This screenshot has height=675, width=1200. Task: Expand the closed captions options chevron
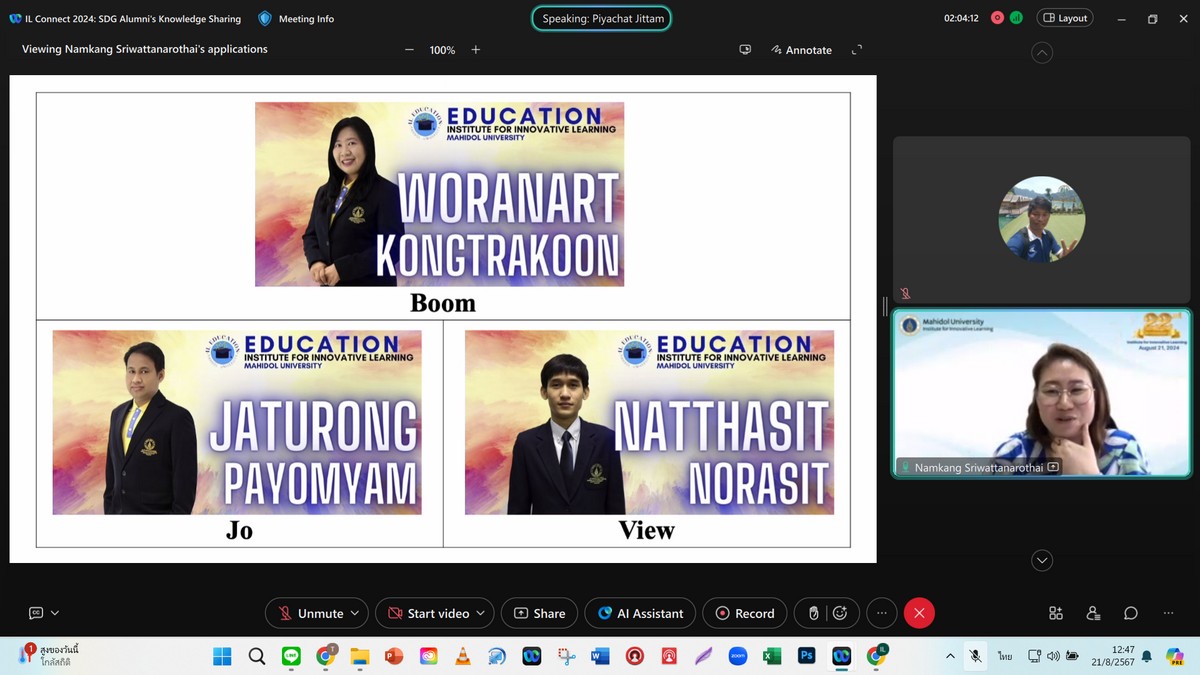55,613
